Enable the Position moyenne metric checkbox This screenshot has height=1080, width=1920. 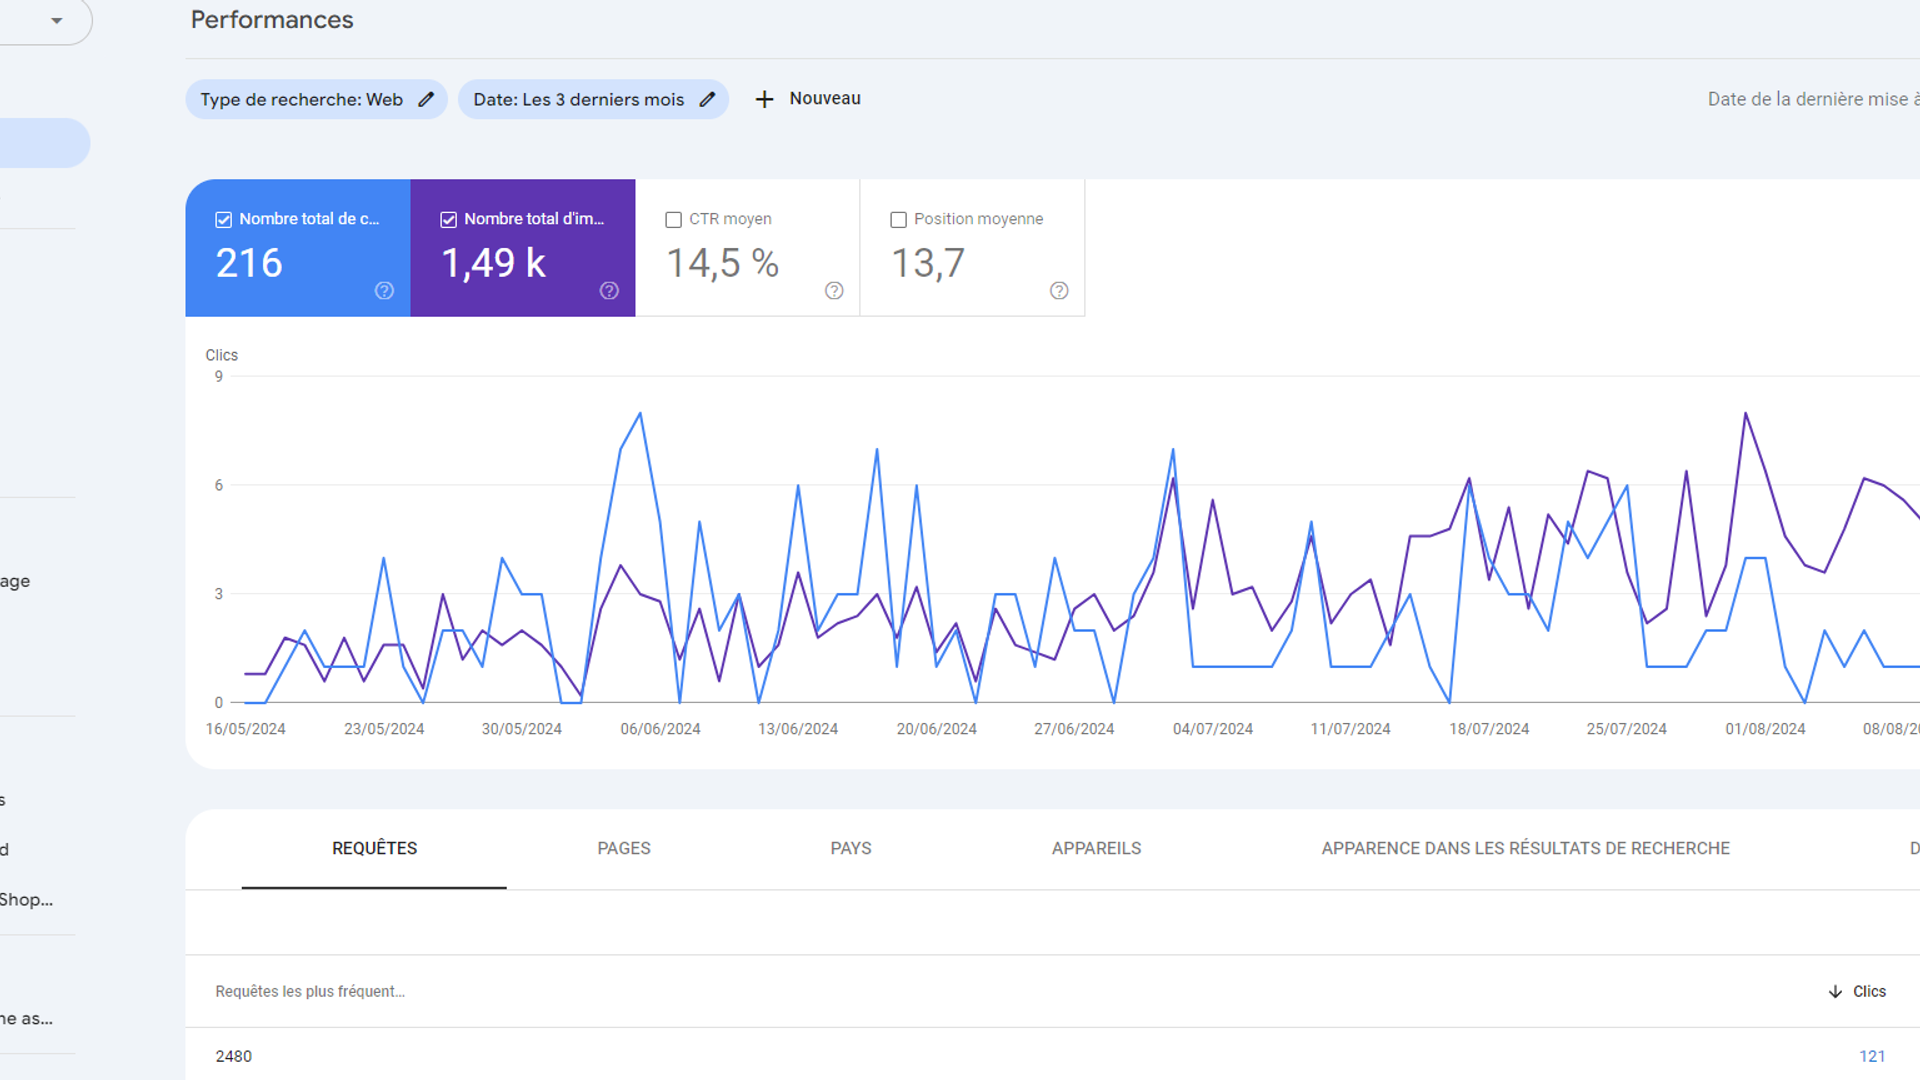[898, 219]
